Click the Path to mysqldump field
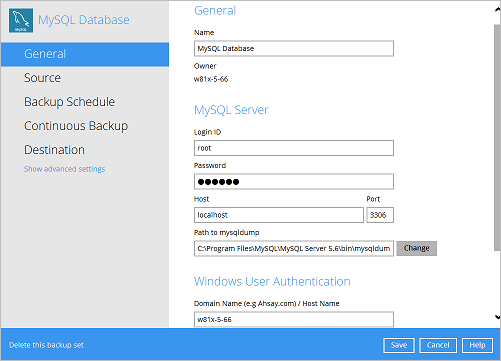 pyautogui.click(x=294, y=249)
